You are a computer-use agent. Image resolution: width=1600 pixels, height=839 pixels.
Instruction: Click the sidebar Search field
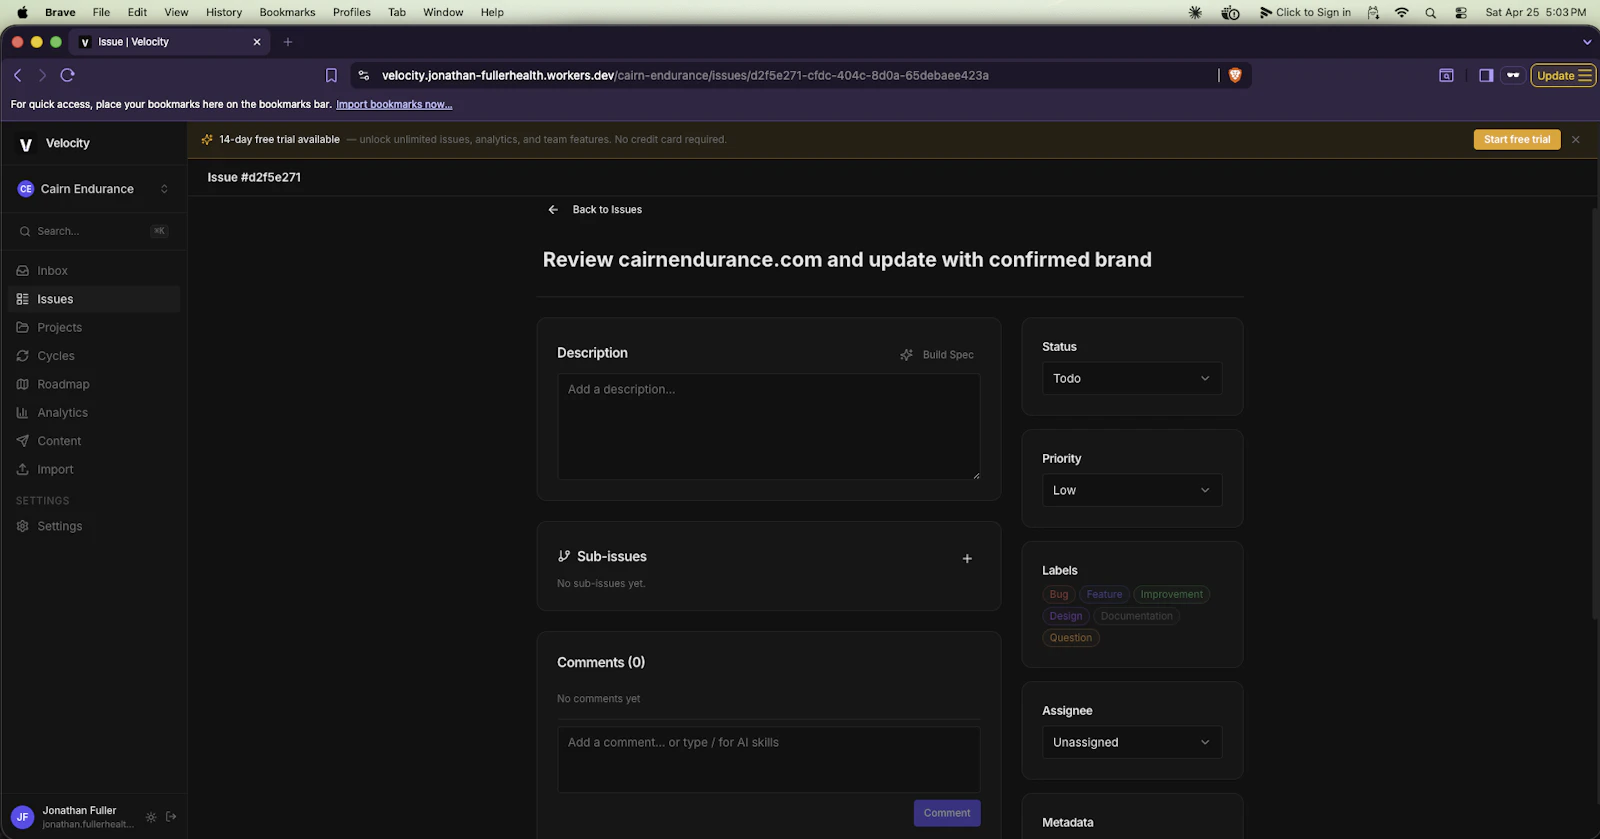pyautogui.click(x=94, y=231)
